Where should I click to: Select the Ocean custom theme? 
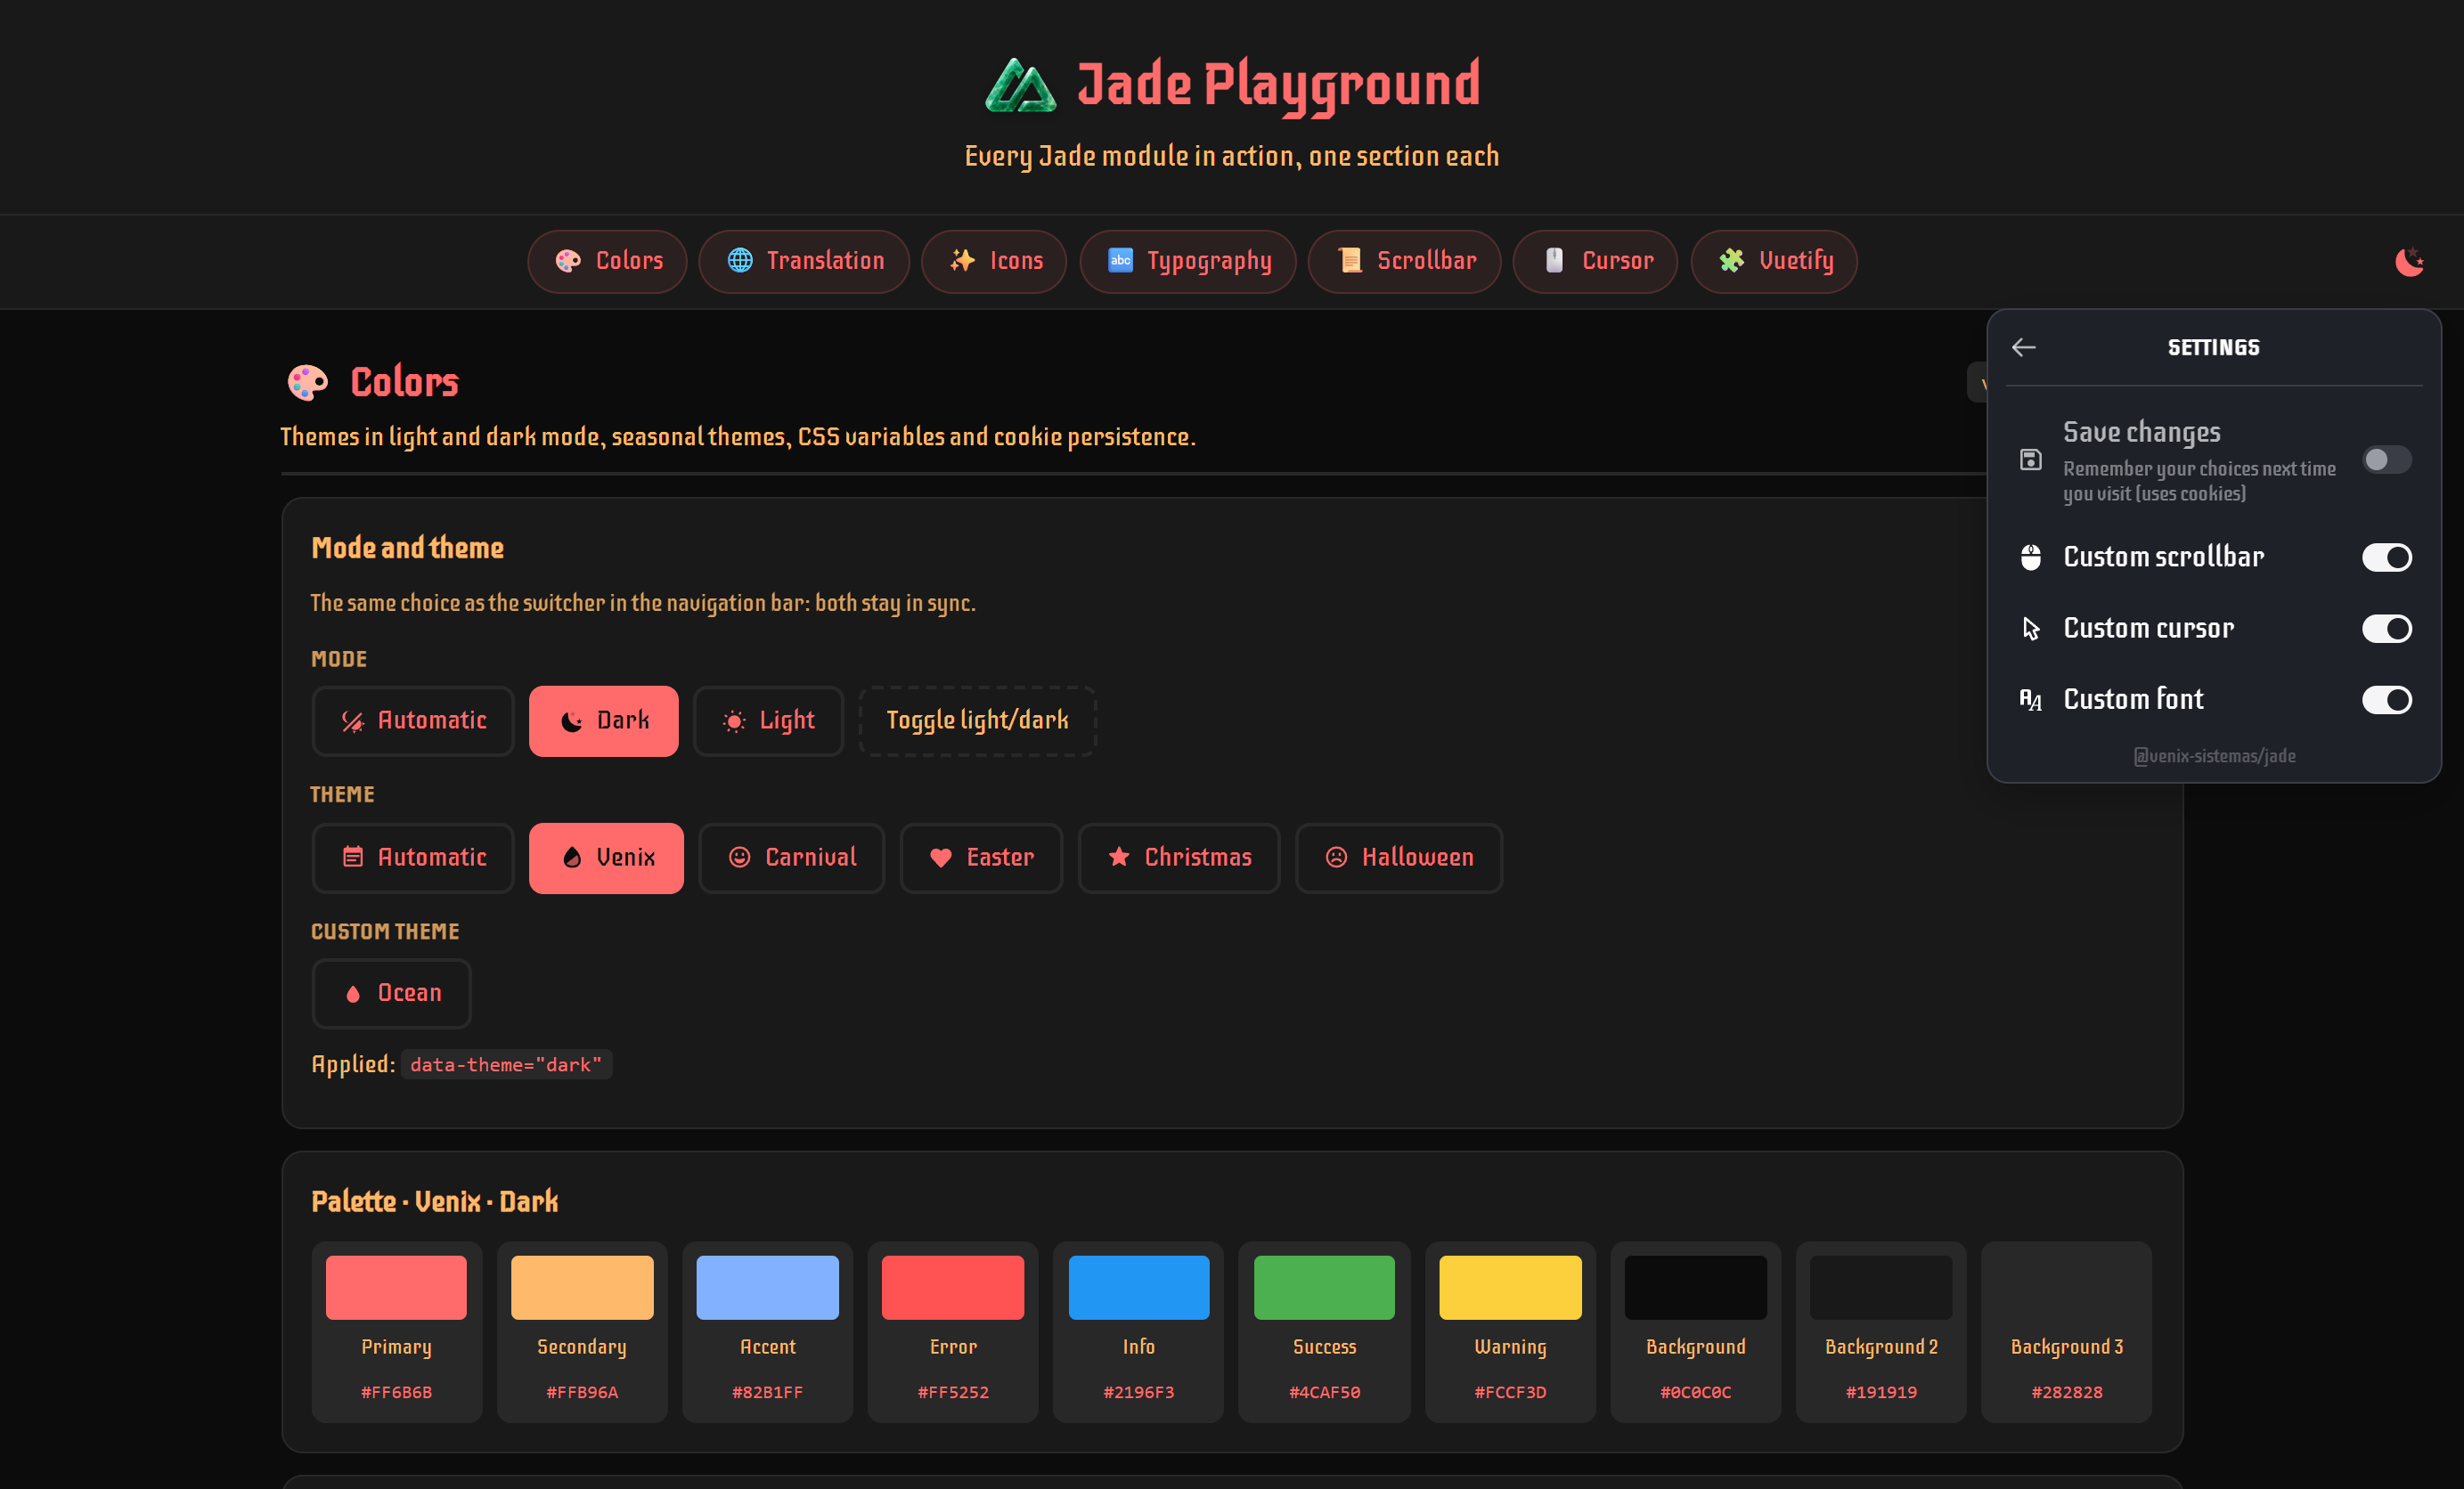[391, 993]
